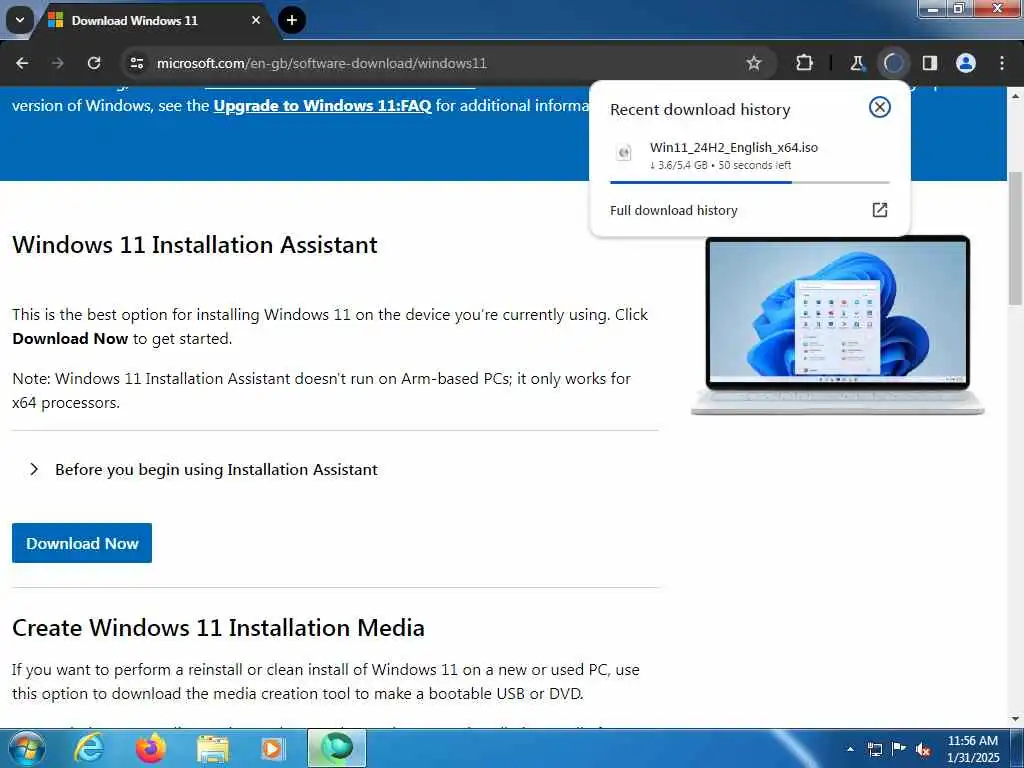The width and height of the screenshot is (1024, 768).
Task: Open Chrome Labs flask icon
Action: (857, 63)
